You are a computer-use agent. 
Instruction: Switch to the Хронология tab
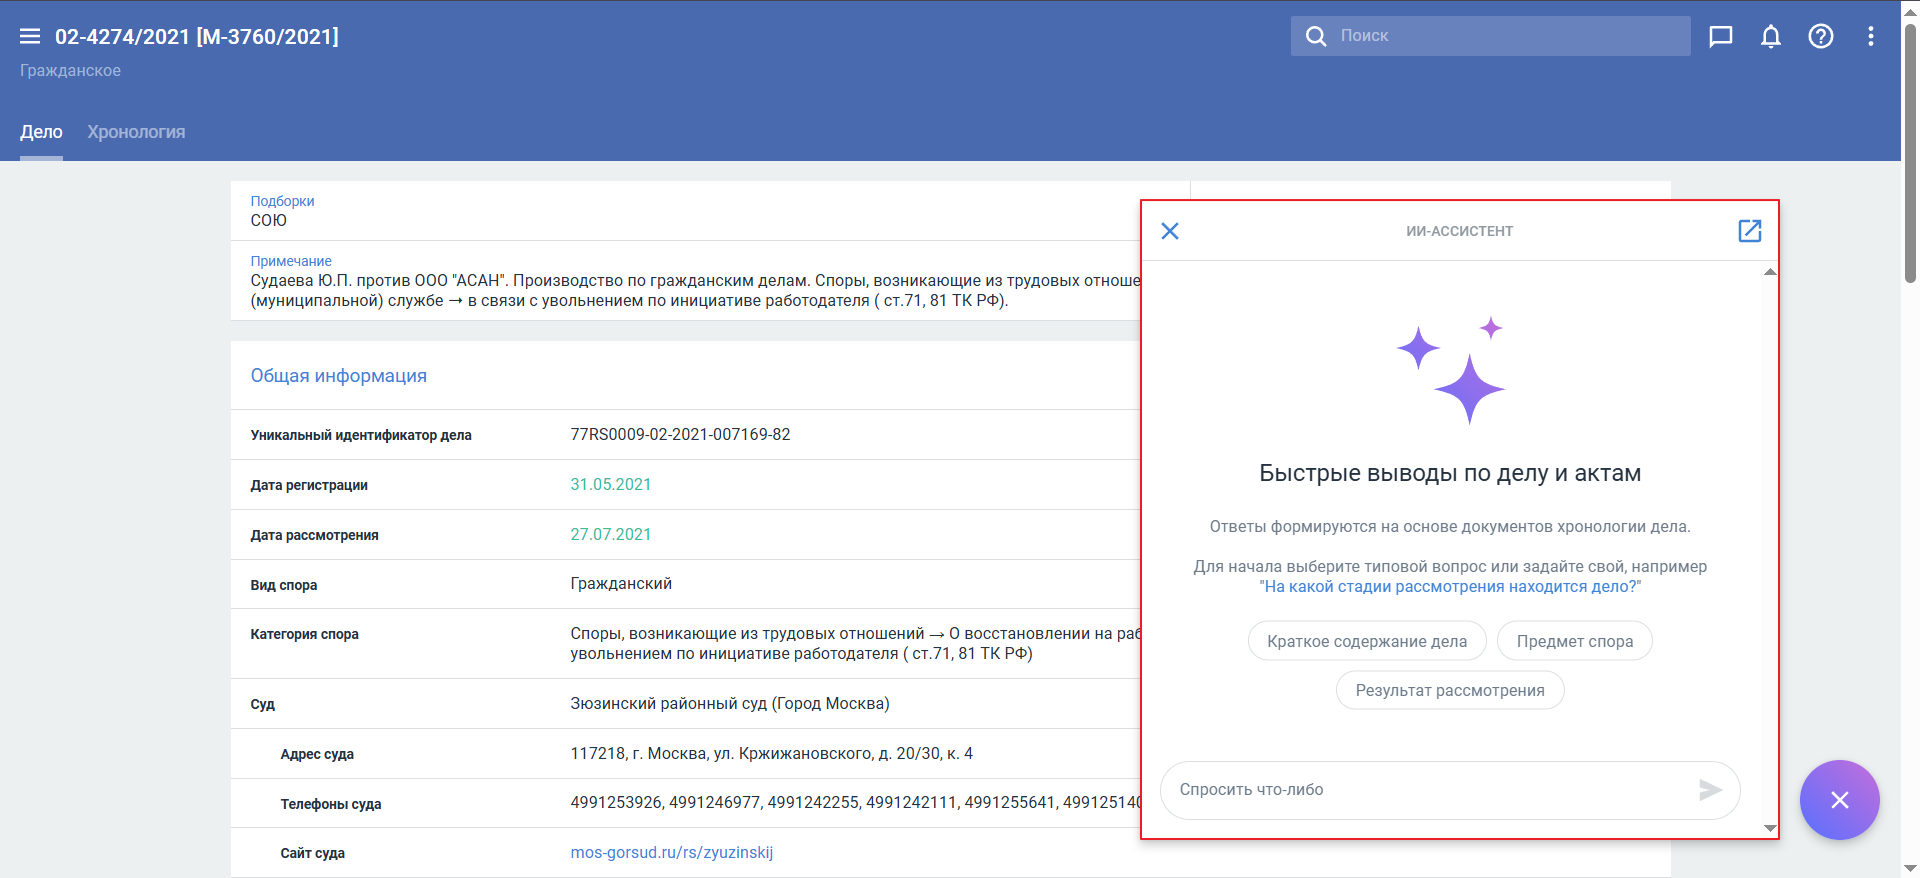[x=136, y=132]
